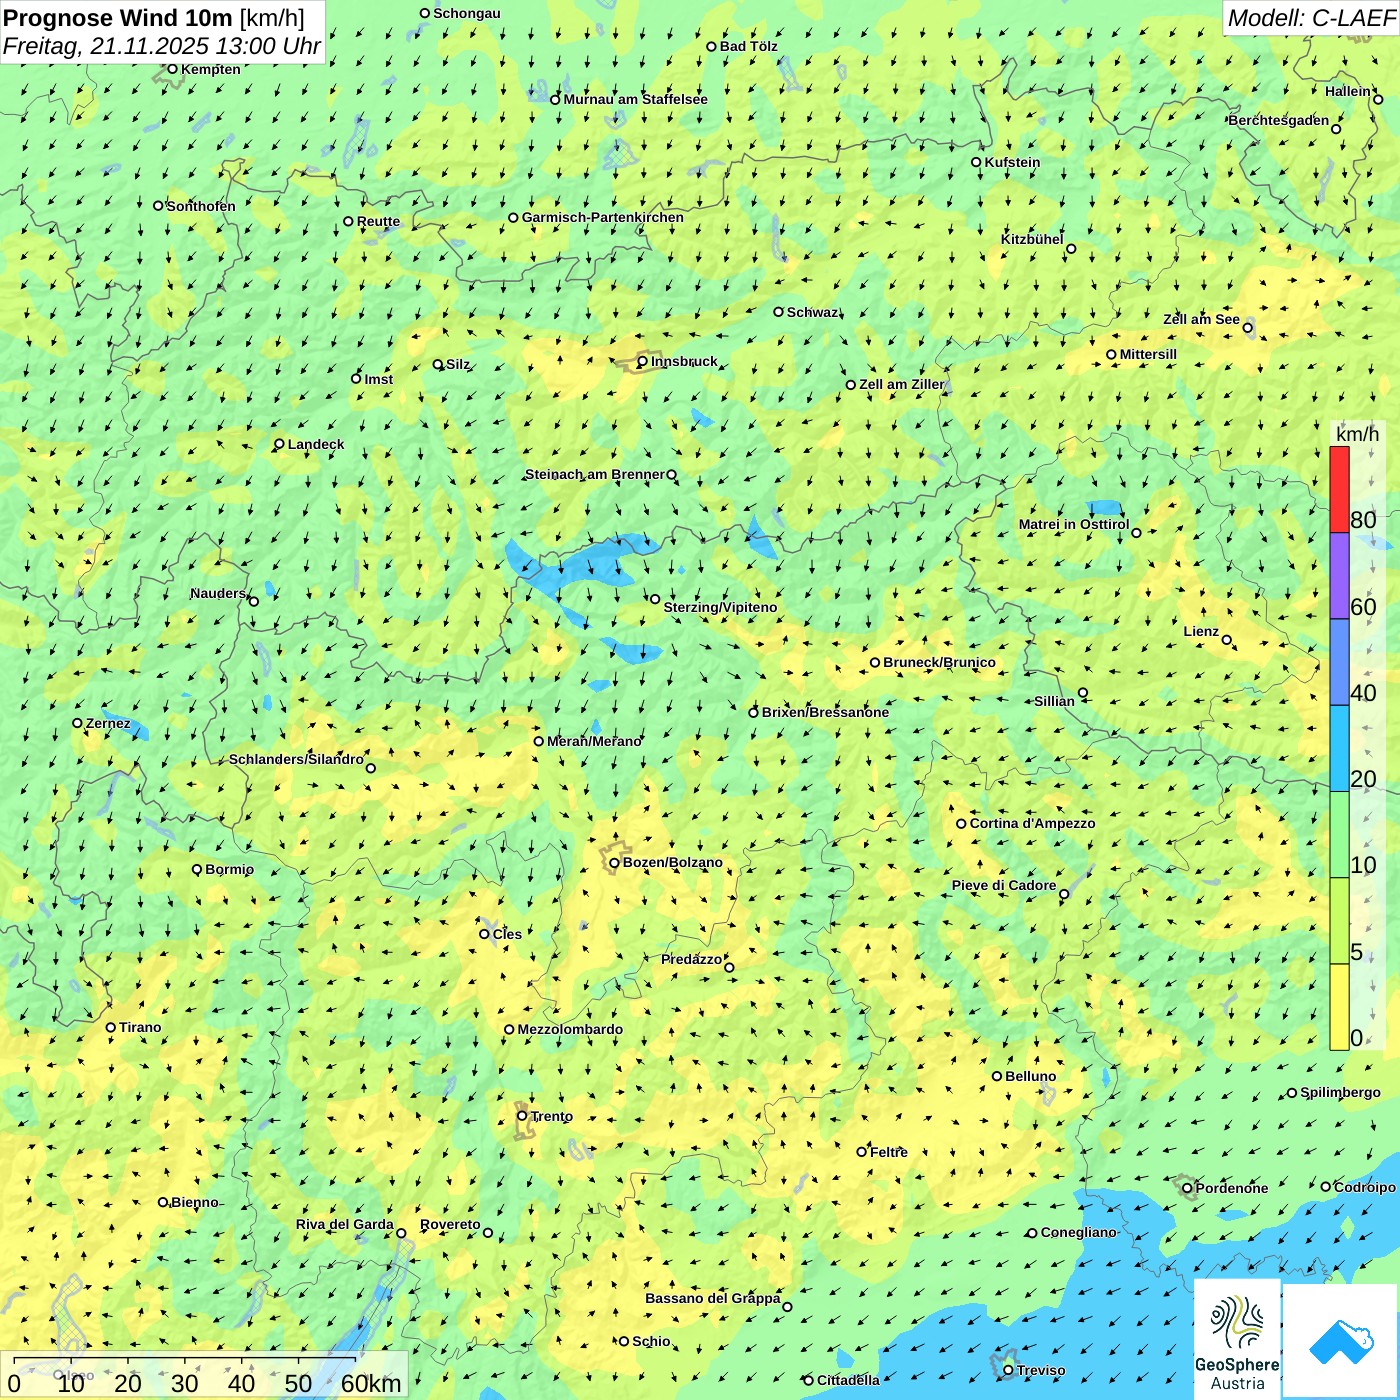Click the 'Schio' label
Screen dimensions: 1400x1400
coord(652,1341)
